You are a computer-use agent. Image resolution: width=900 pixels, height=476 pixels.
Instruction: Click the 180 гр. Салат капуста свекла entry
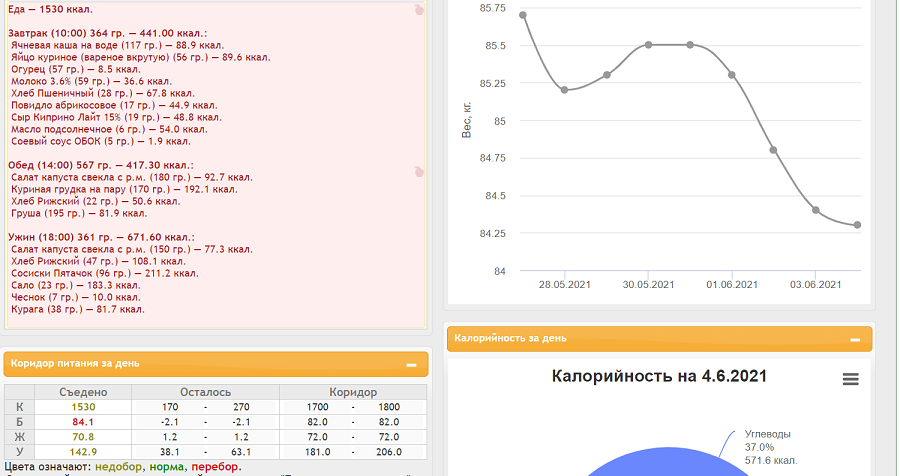point(132,177)
